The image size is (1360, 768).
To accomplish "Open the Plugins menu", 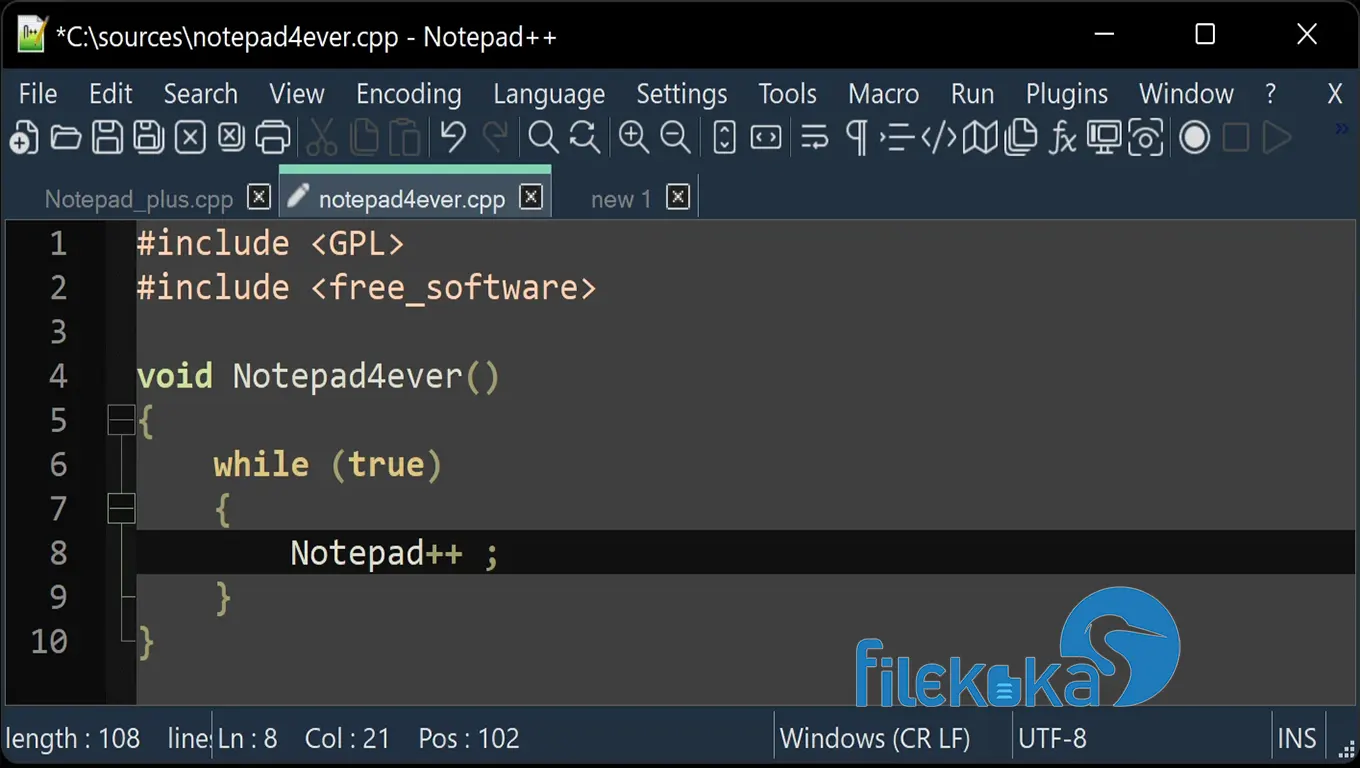I will point(1067,94).
